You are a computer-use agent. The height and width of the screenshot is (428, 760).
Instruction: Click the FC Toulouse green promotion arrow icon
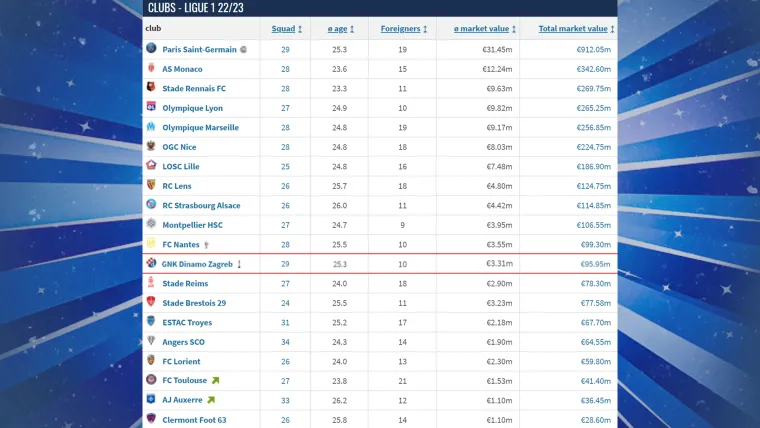[x=215, y=381]
